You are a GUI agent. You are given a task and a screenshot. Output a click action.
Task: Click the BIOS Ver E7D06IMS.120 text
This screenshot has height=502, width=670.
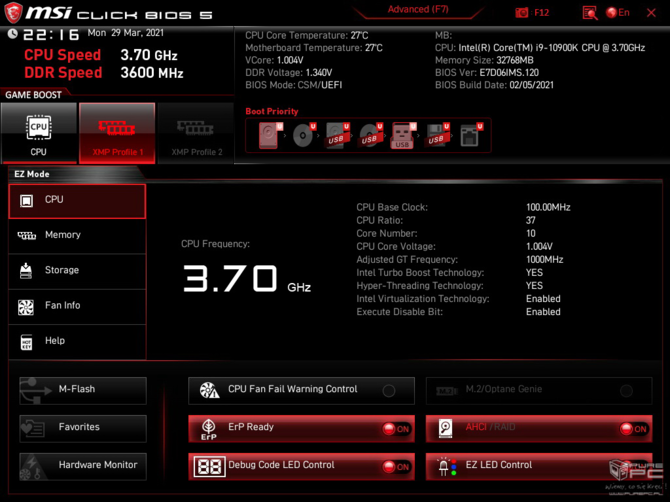487,73
